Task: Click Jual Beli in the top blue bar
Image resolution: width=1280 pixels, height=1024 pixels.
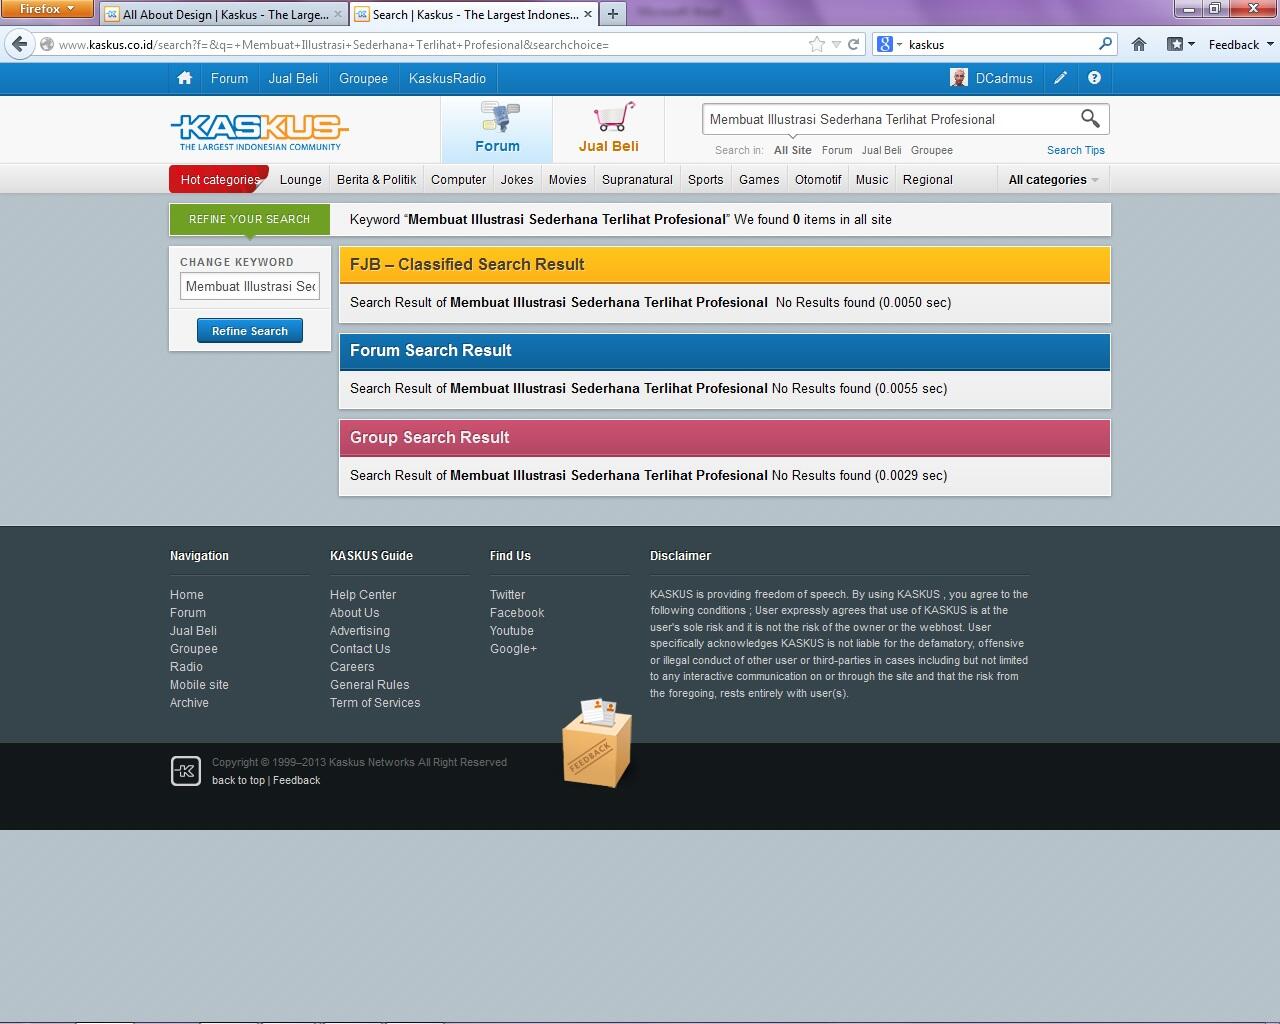Action: [x=293, y=78]
